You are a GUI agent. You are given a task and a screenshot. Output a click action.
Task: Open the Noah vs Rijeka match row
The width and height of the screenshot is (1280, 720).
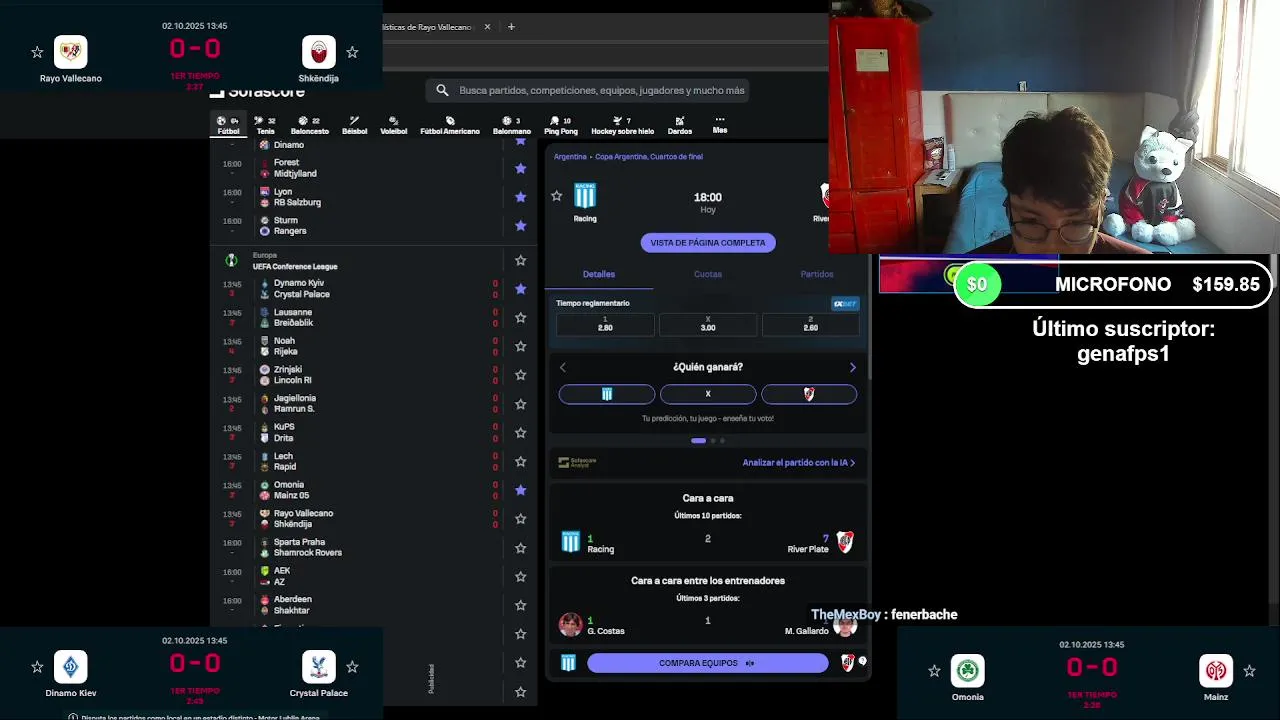tap(374, 346)
